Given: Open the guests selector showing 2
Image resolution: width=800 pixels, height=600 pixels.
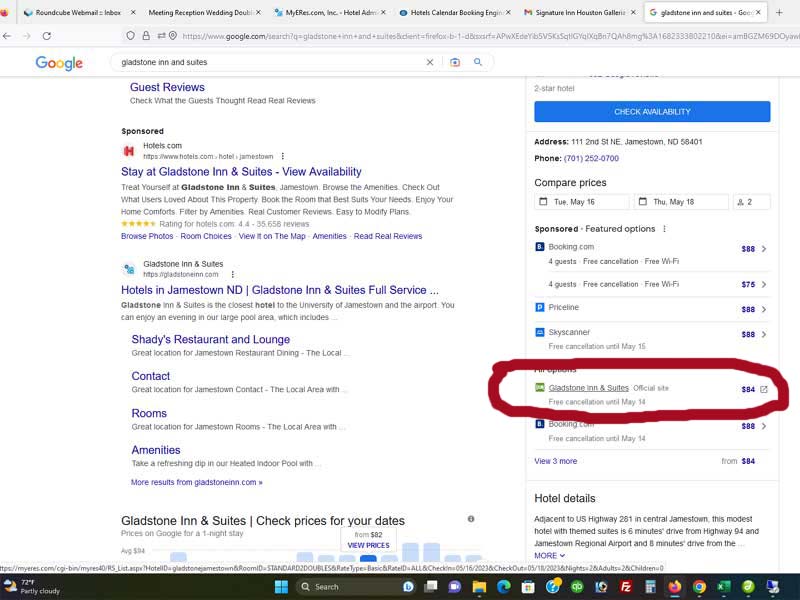Looking at the screenshot, I should tap(751, 202).
